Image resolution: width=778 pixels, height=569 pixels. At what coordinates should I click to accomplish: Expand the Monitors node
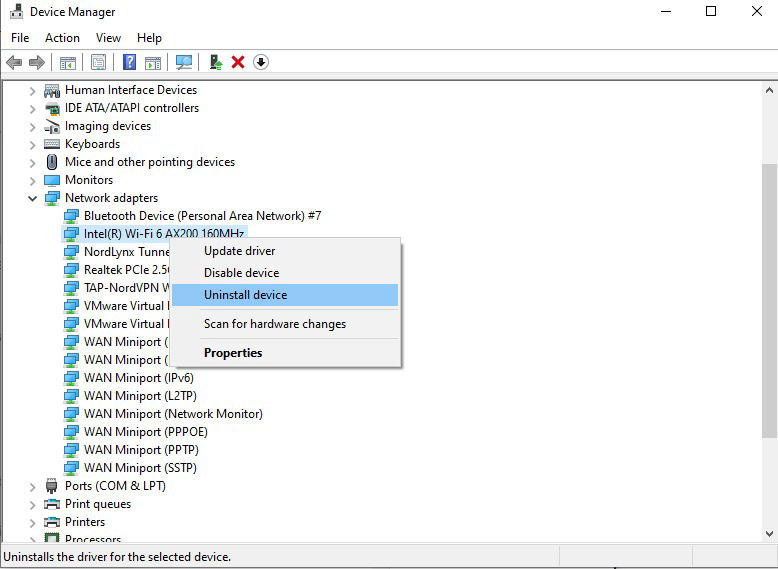pyautogui.click(x=32, y=181)
